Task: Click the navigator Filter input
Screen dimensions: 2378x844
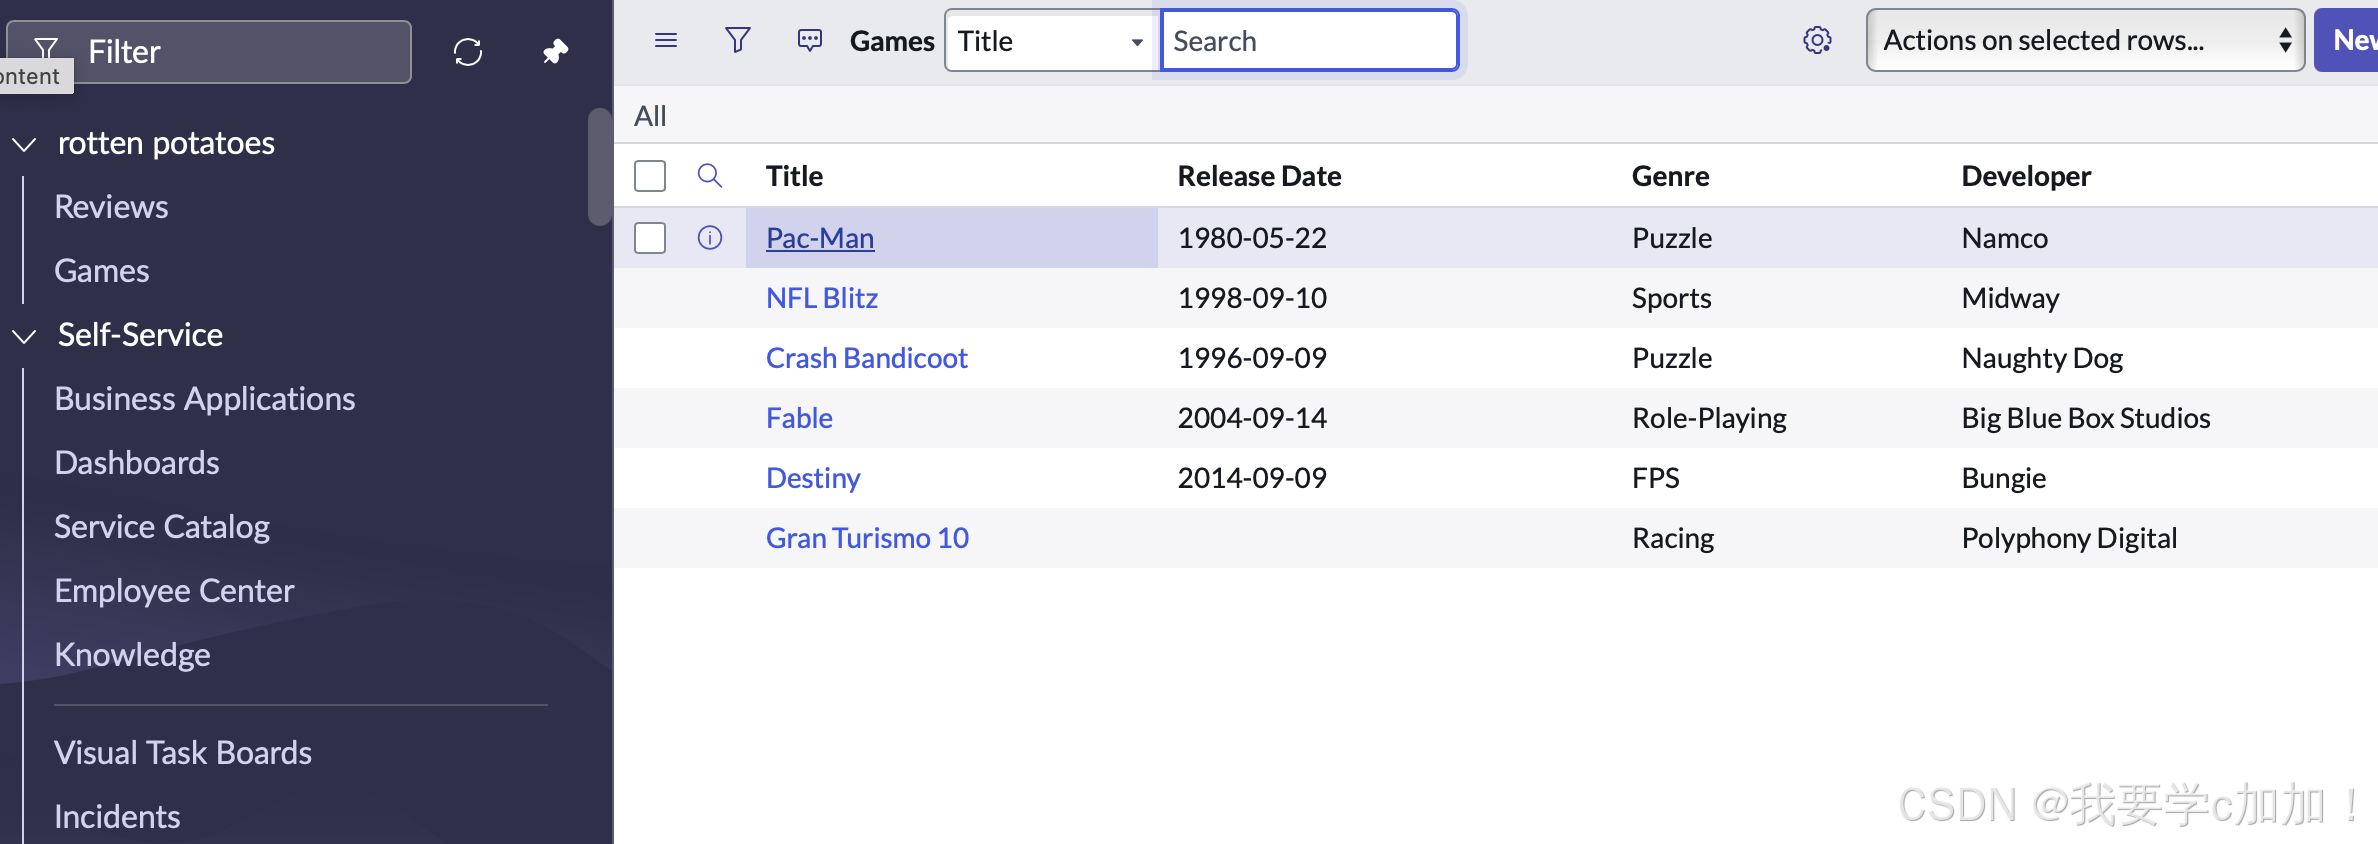Action: [209, 52]
